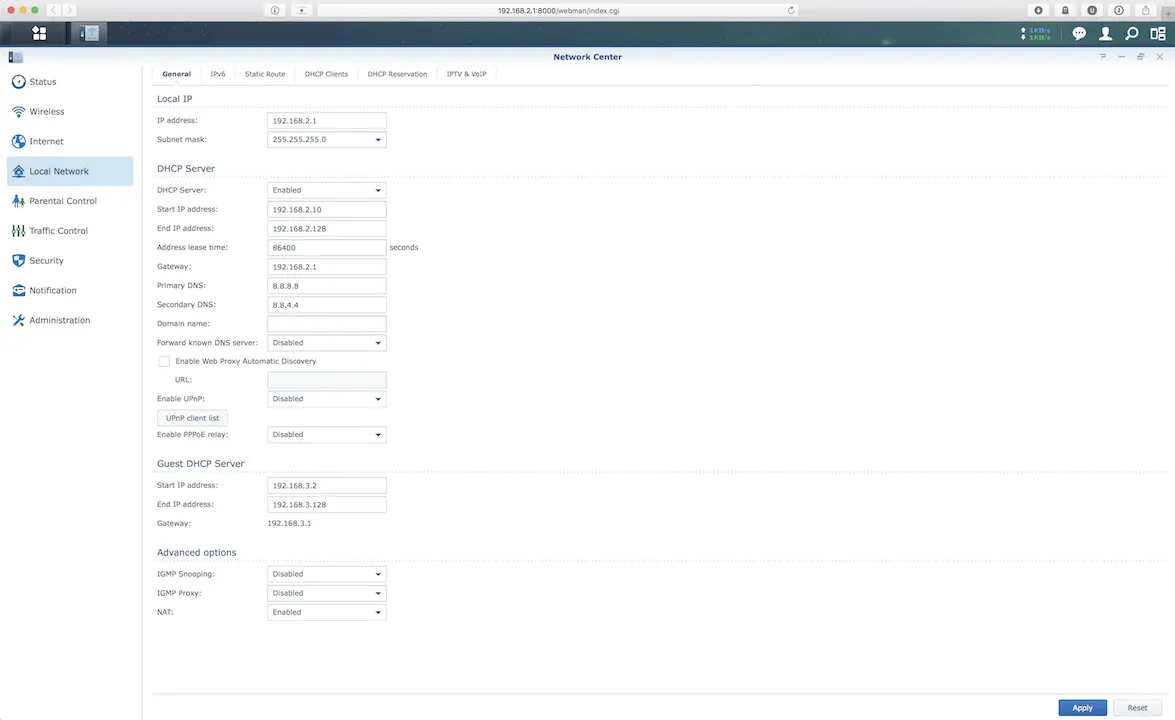Image resolution: width=1175 pixels, height=720 pixels.
Task: Click the Security shield icon
Action: (x=19, y=261)
